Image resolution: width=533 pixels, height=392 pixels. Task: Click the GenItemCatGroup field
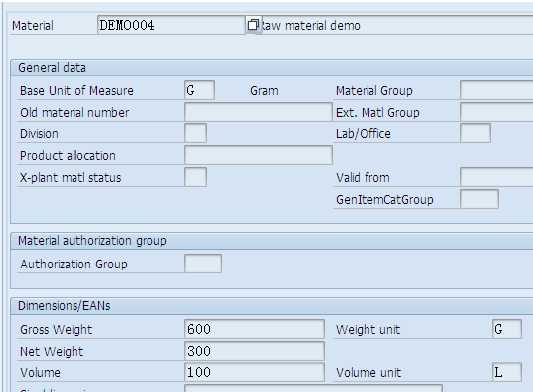479,199
